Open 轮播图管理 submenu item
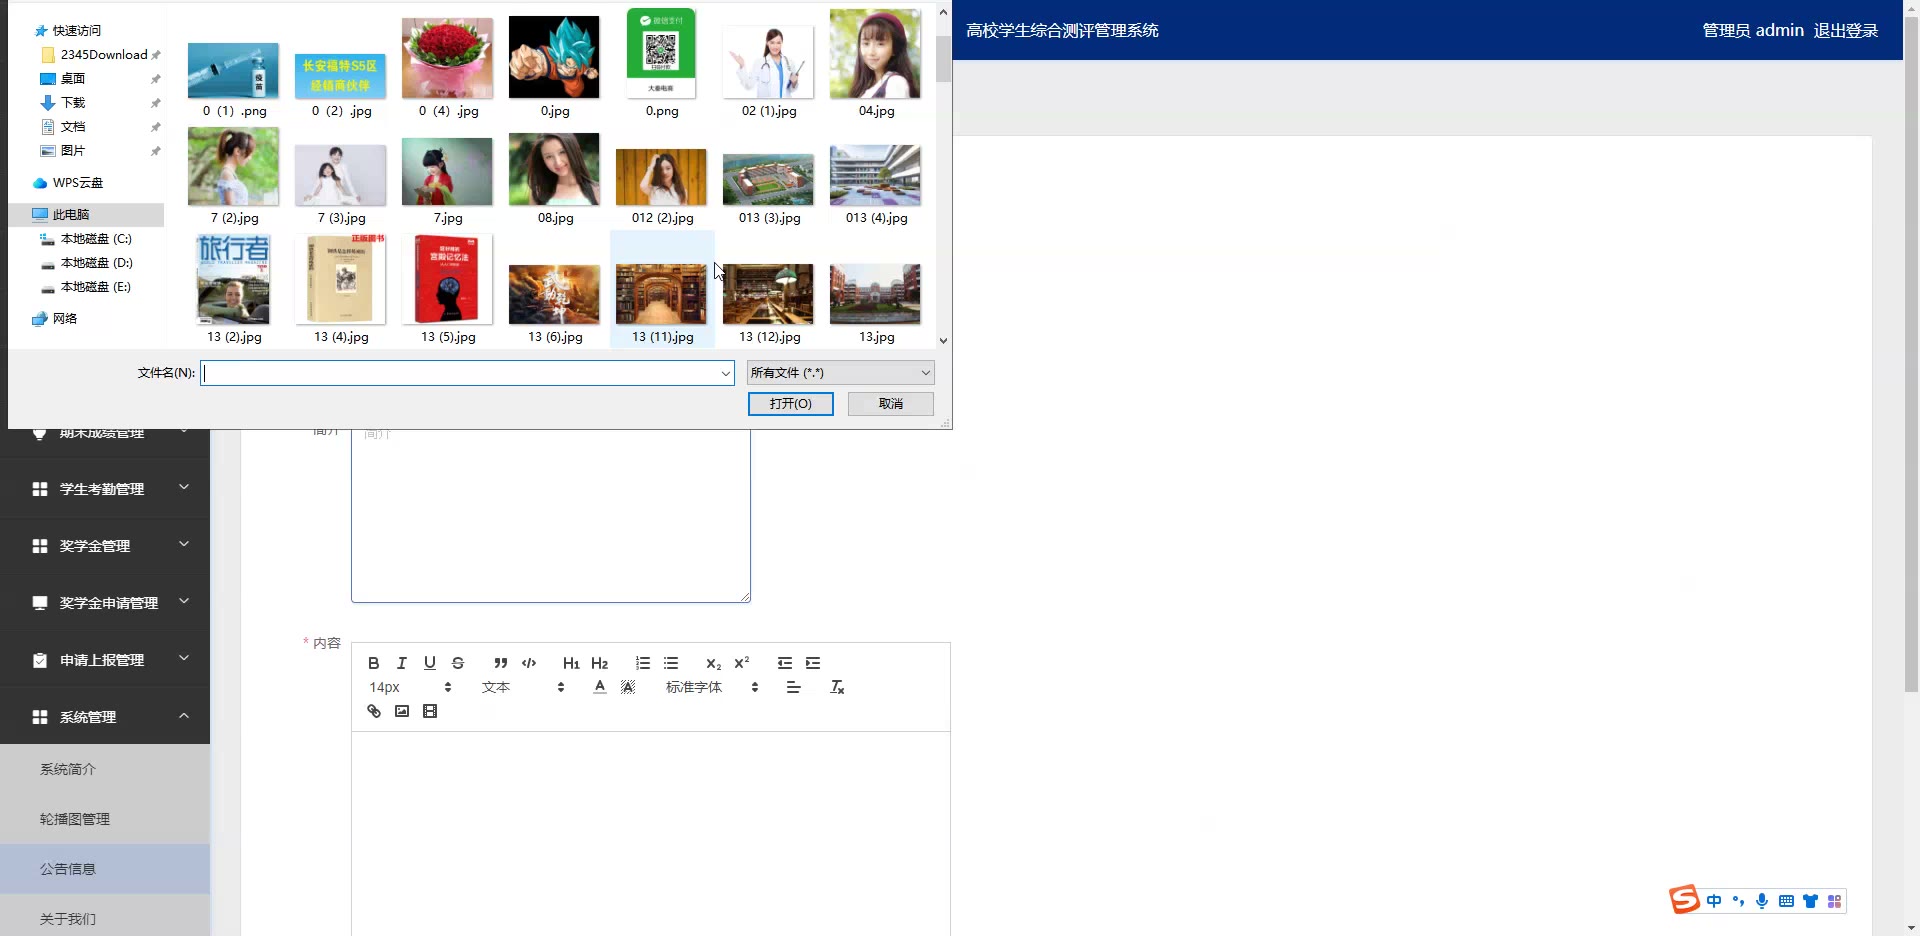 click(x=105, y=819)
